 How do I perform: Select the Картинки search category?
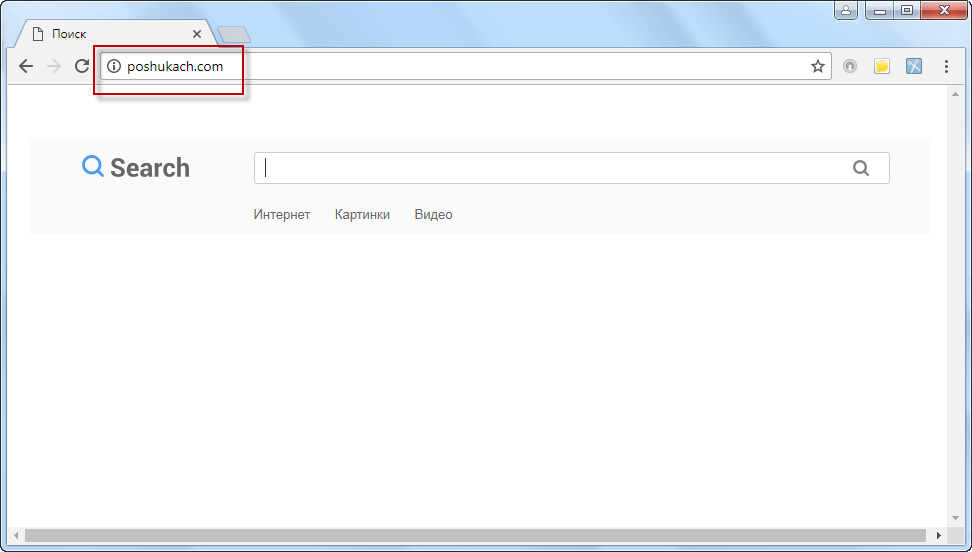[x=362, y=215]
